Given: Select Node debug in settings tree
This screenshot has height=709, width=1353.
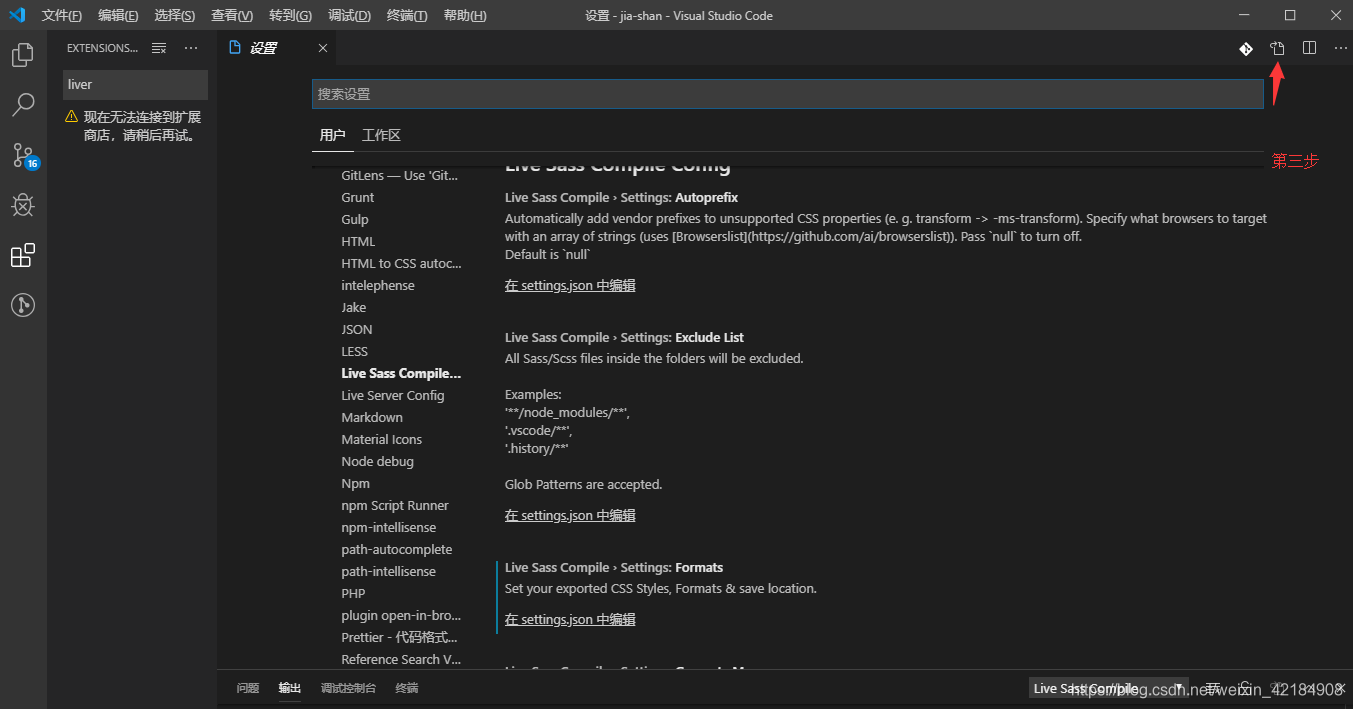Looking at the screenshot, I should tap(378, 461).
